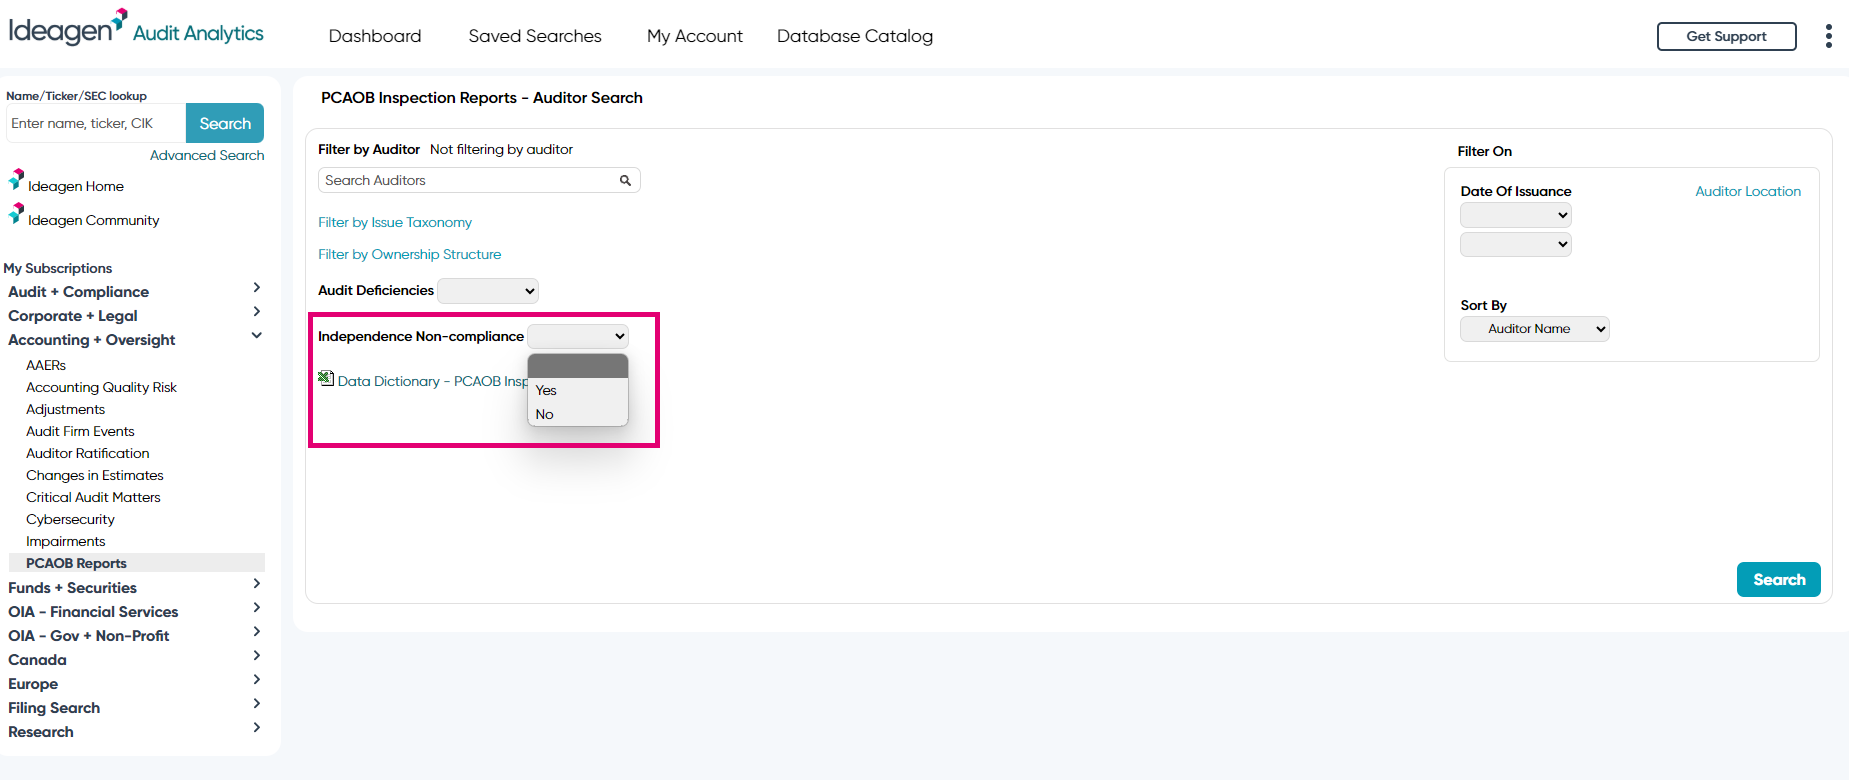This screenshot has height=780, width=1849.
Task: Open the Database Catalog
Action: point(855,36)
